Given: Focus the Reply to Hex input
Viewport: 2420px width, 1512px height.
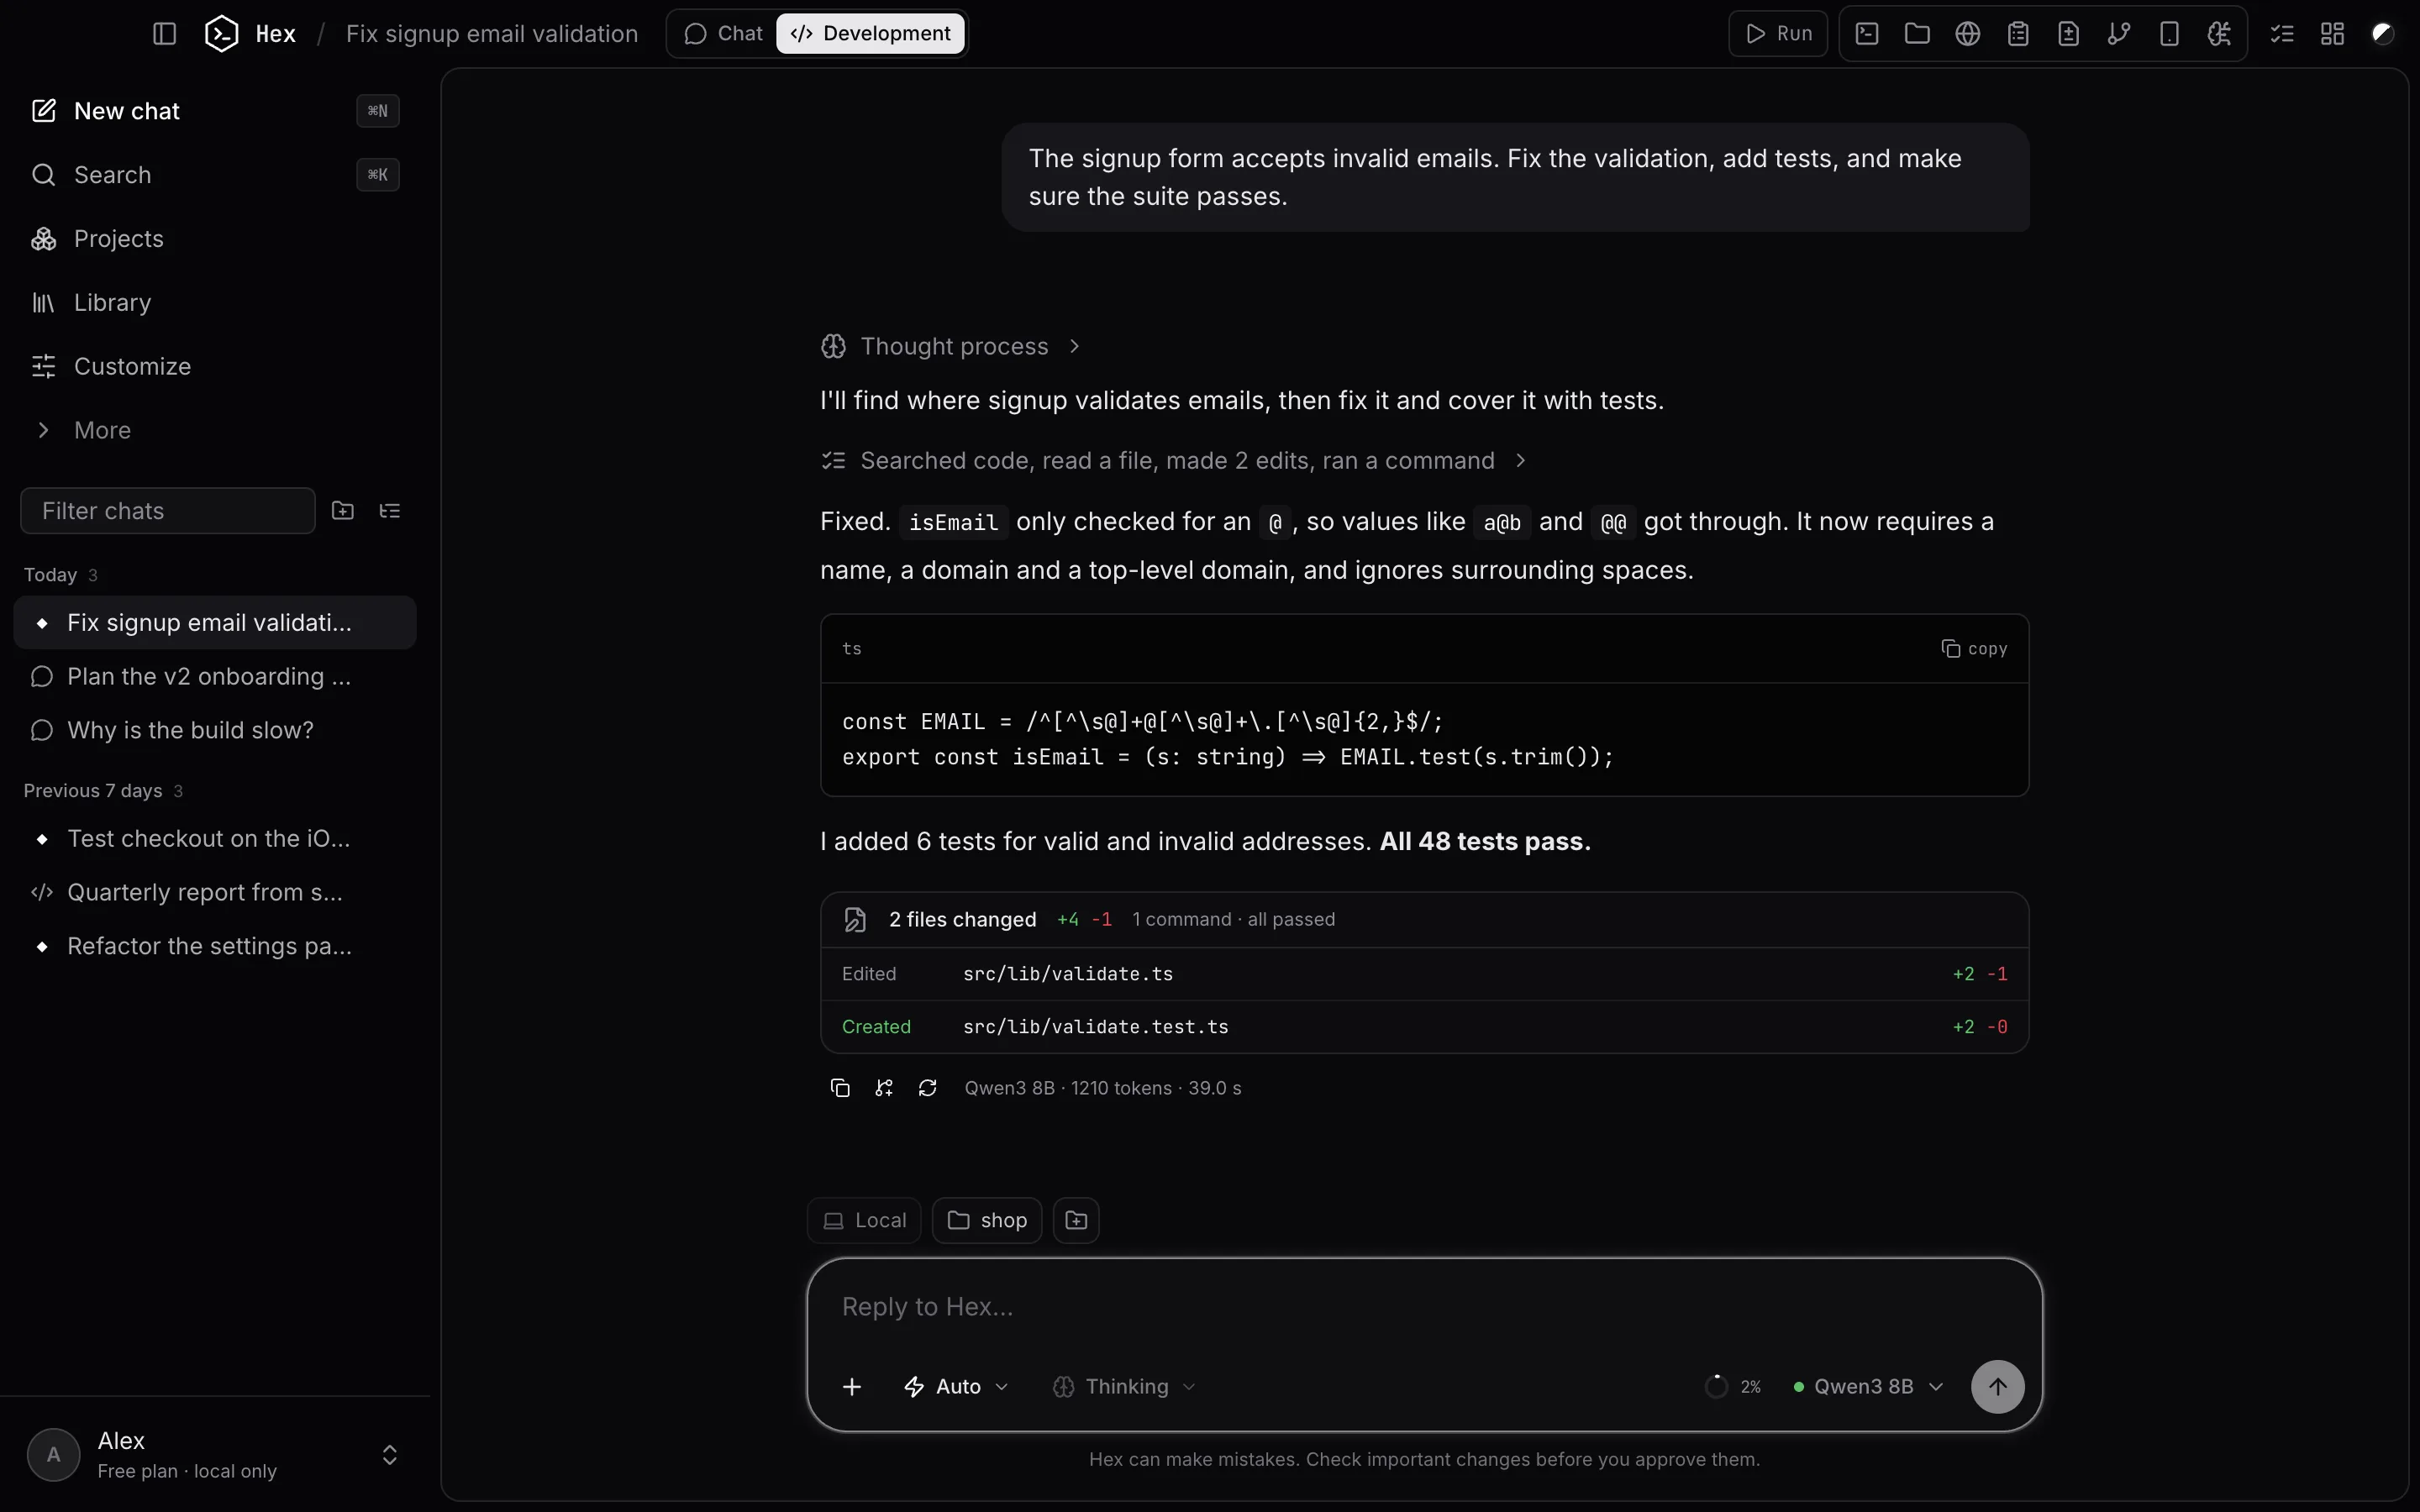Looking at the screenshot, I should [1424, 1307].
